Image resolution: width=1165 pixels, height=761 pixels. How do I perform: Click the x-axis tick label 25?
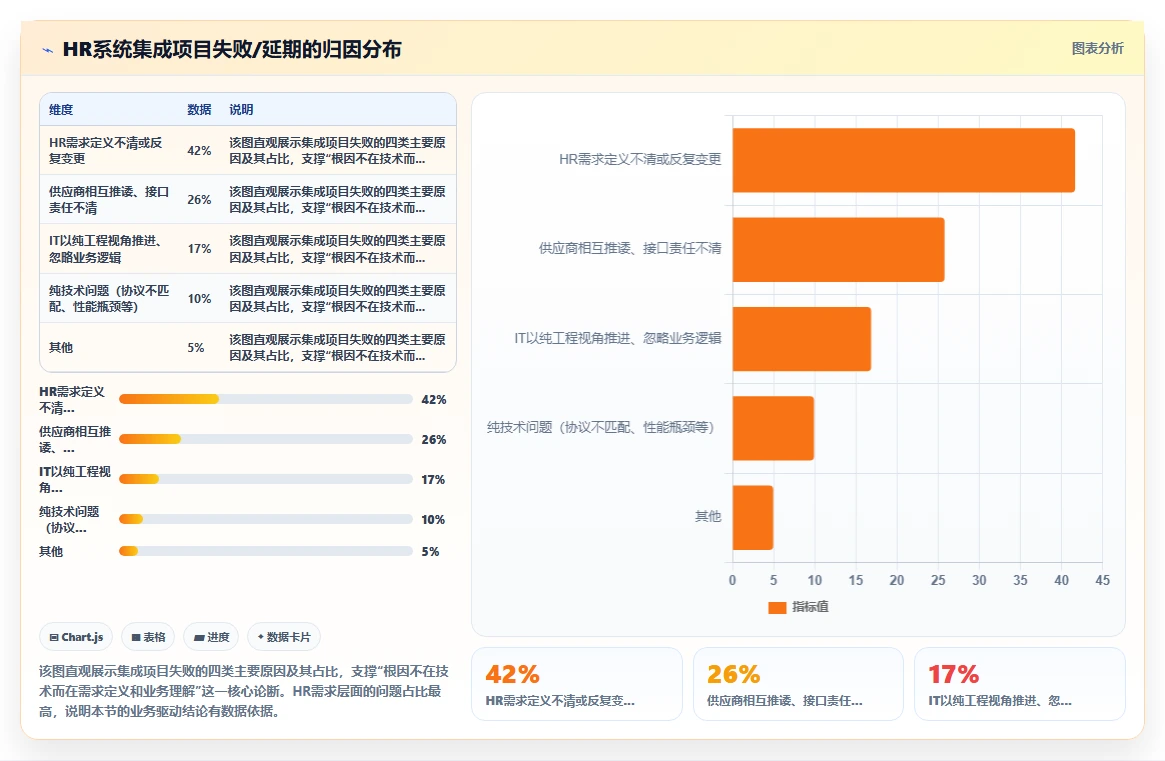coord(938,580)
